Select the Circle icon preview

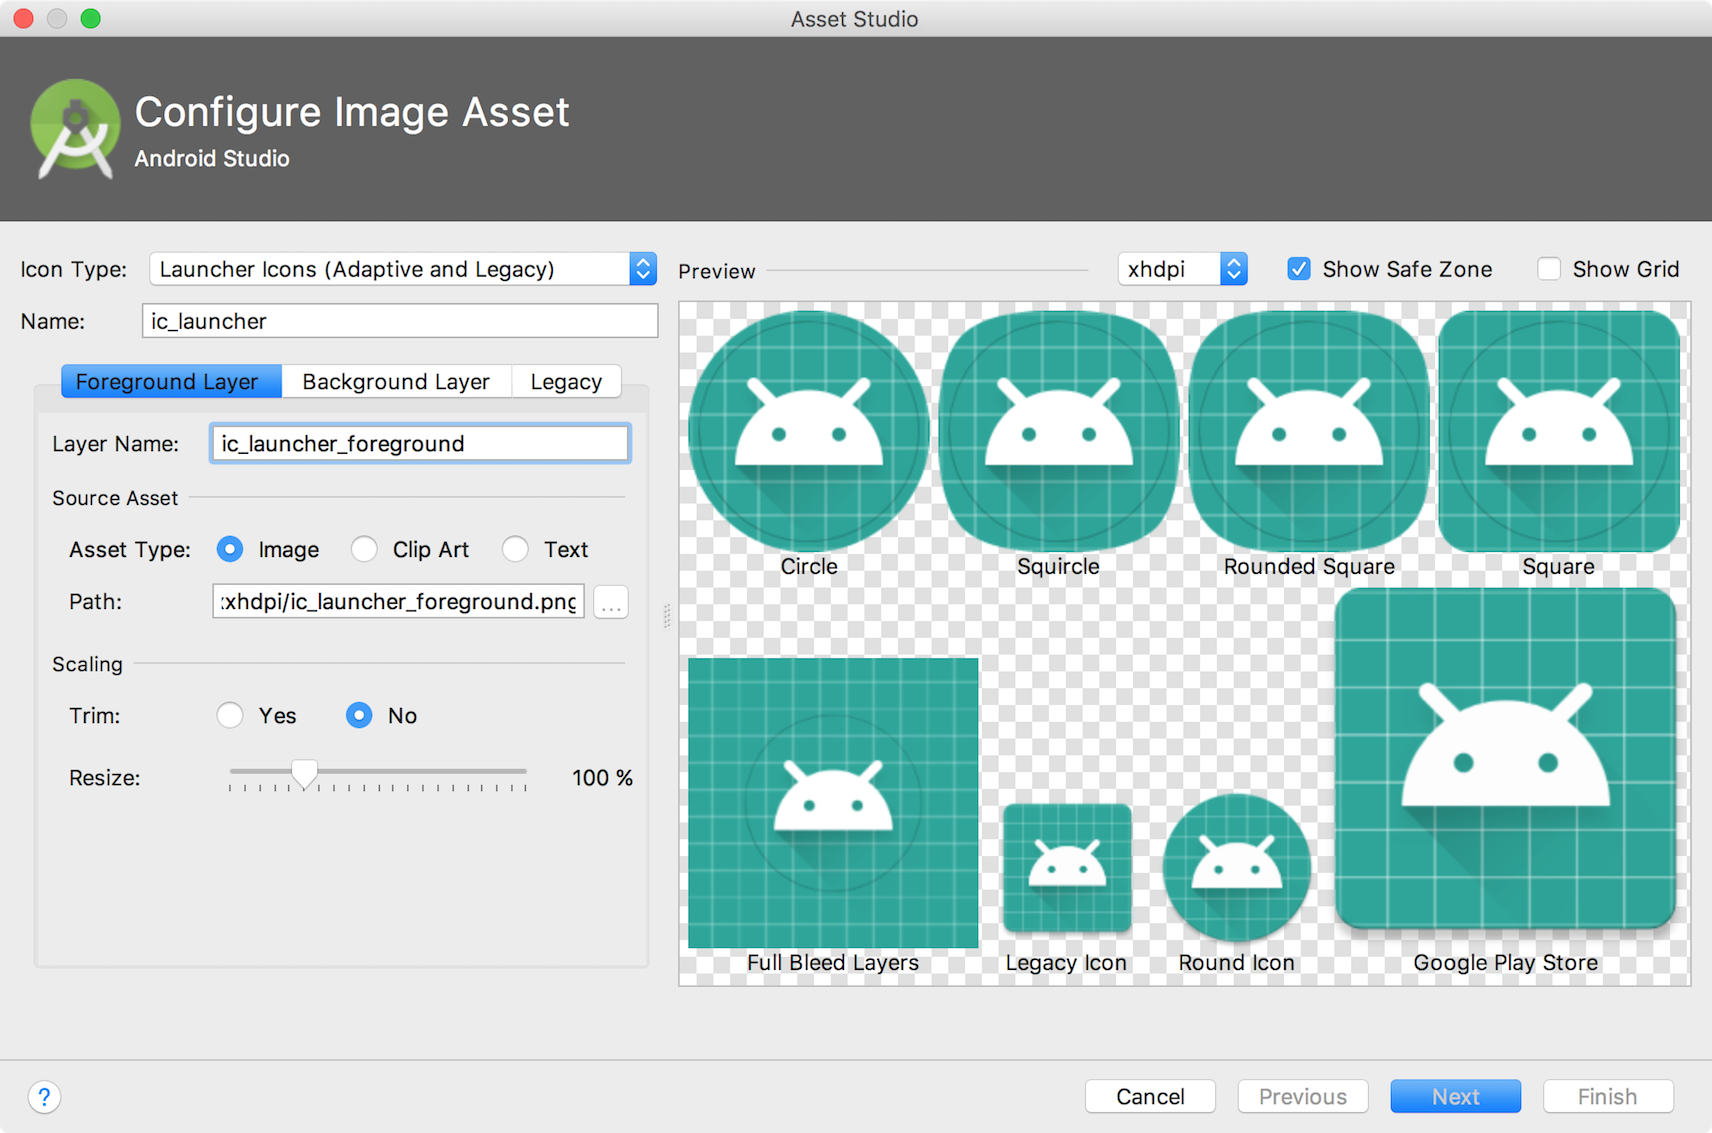pyautogui.click(x=808, y=430)
